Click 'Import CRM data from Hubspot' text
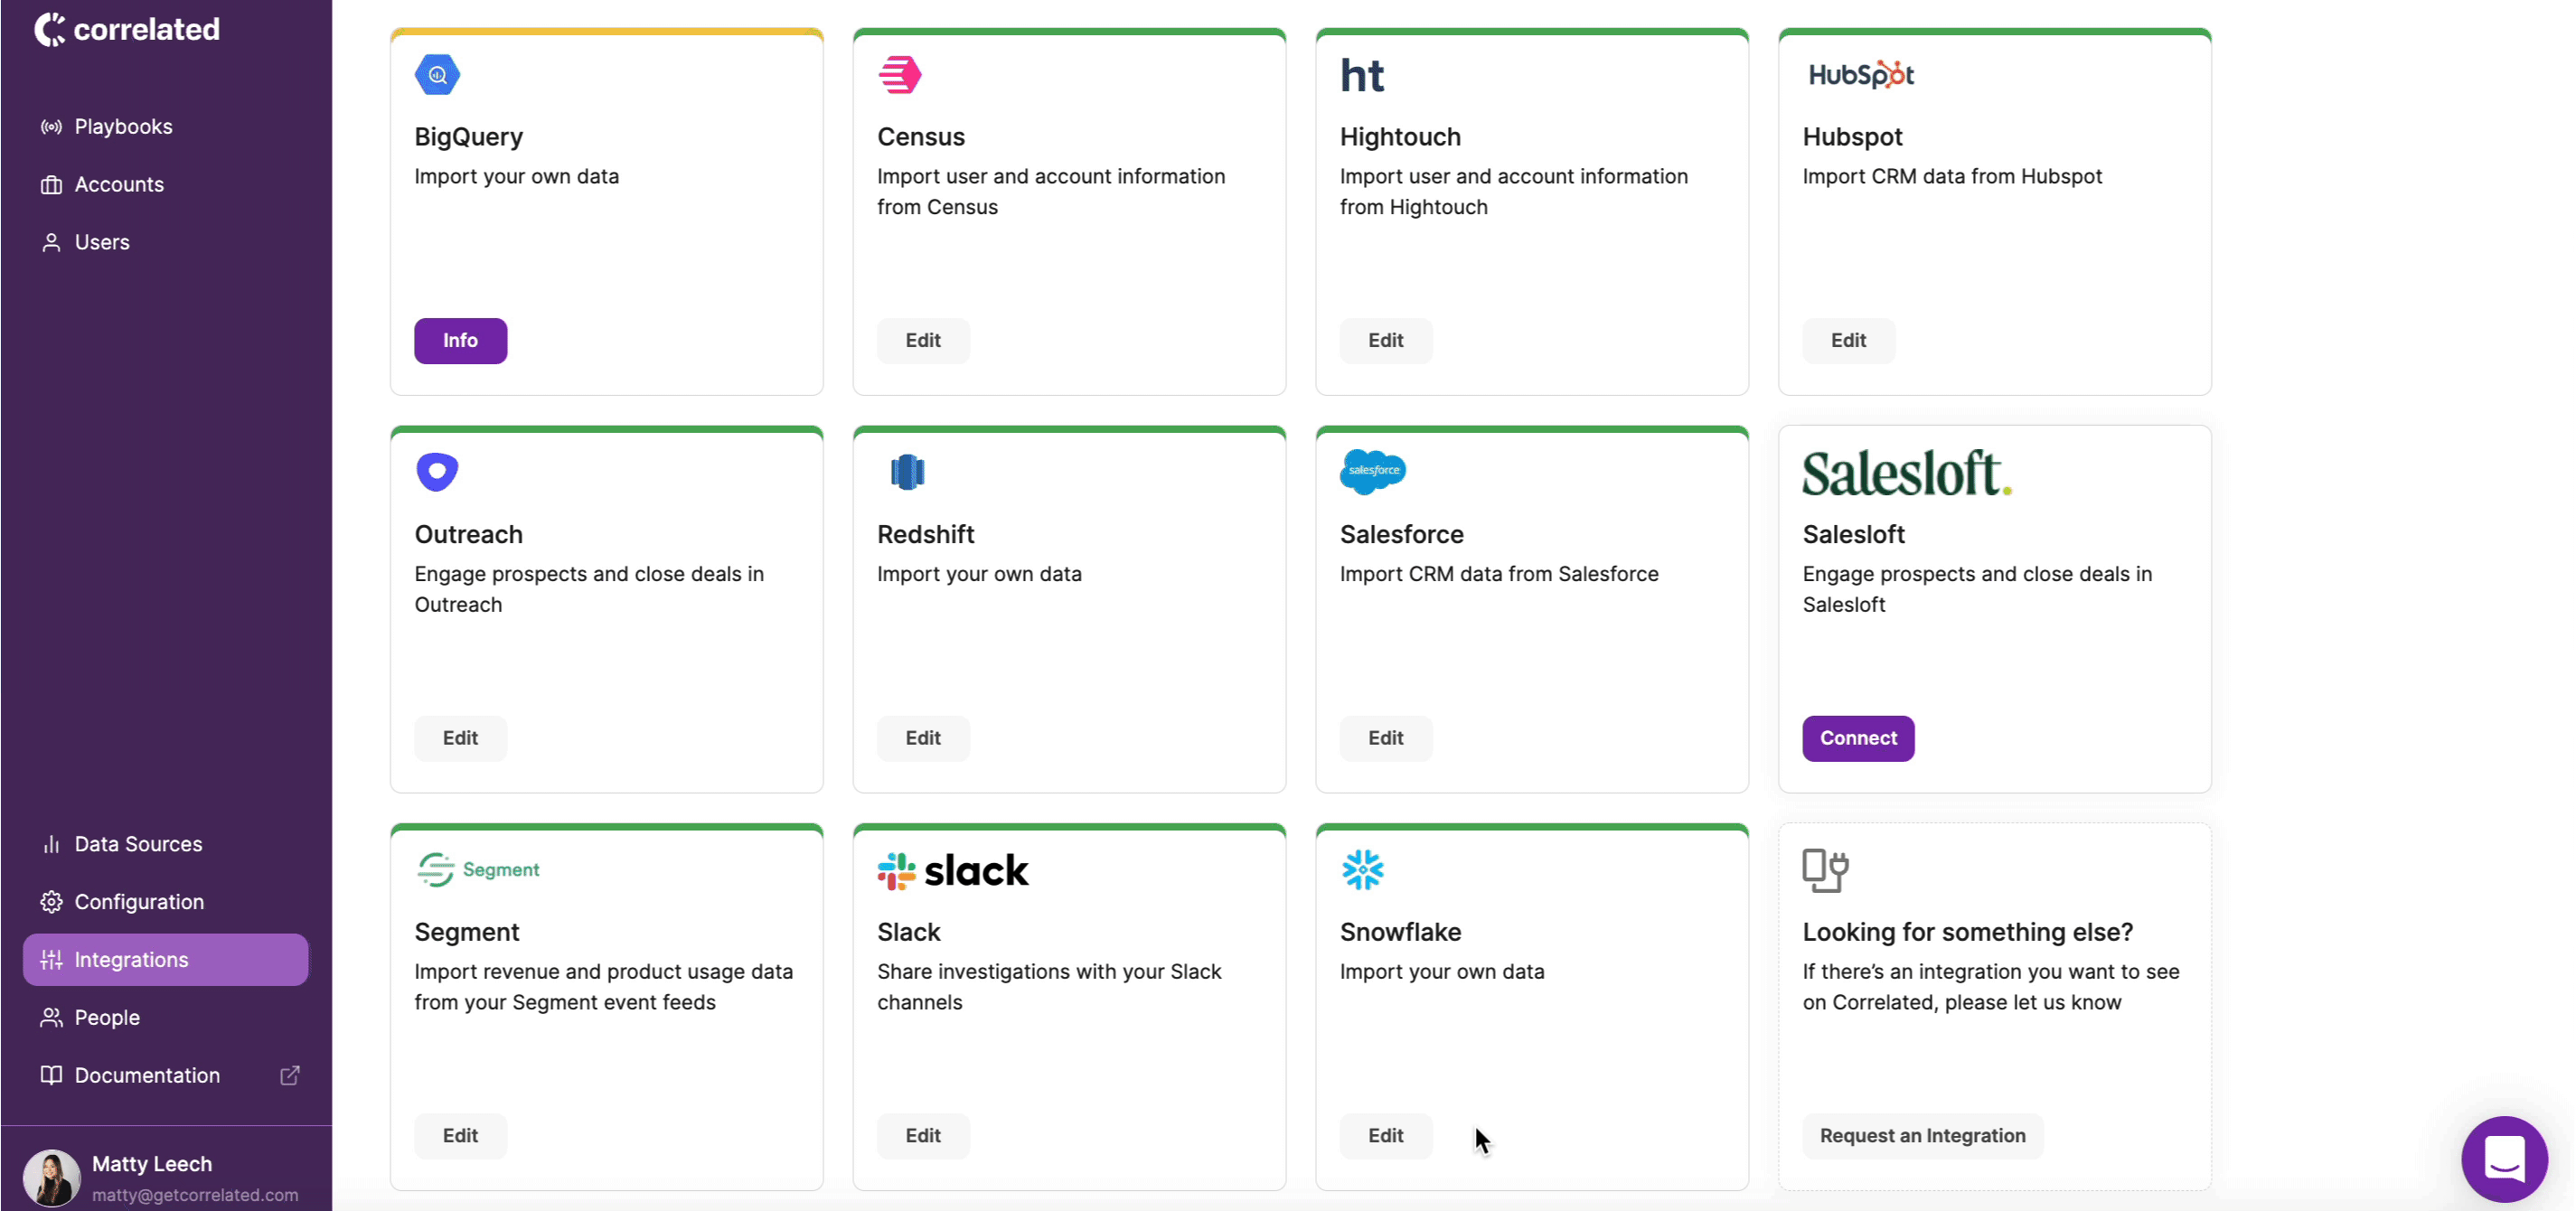The width and height of the screenshot is (2576, 1211). (x=1952, y=177)
